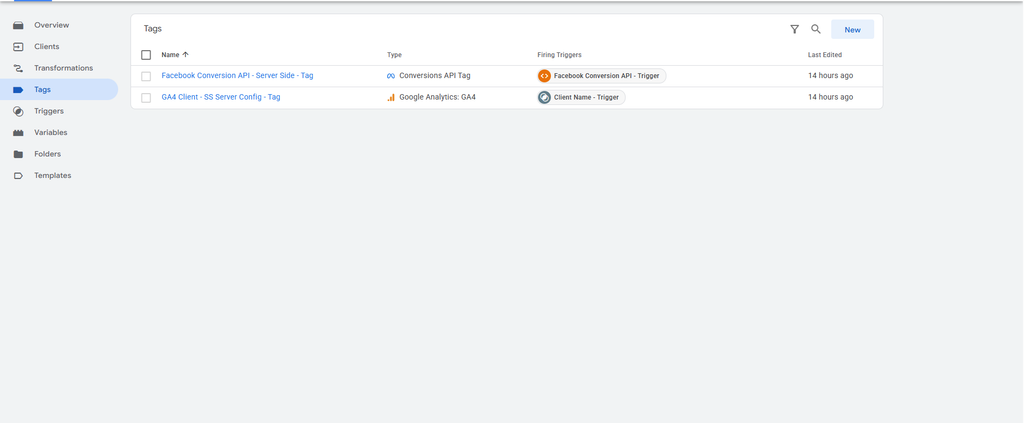Click 14 hours ago in Facebook row
Screen dimensions: 1024x423
831,76
